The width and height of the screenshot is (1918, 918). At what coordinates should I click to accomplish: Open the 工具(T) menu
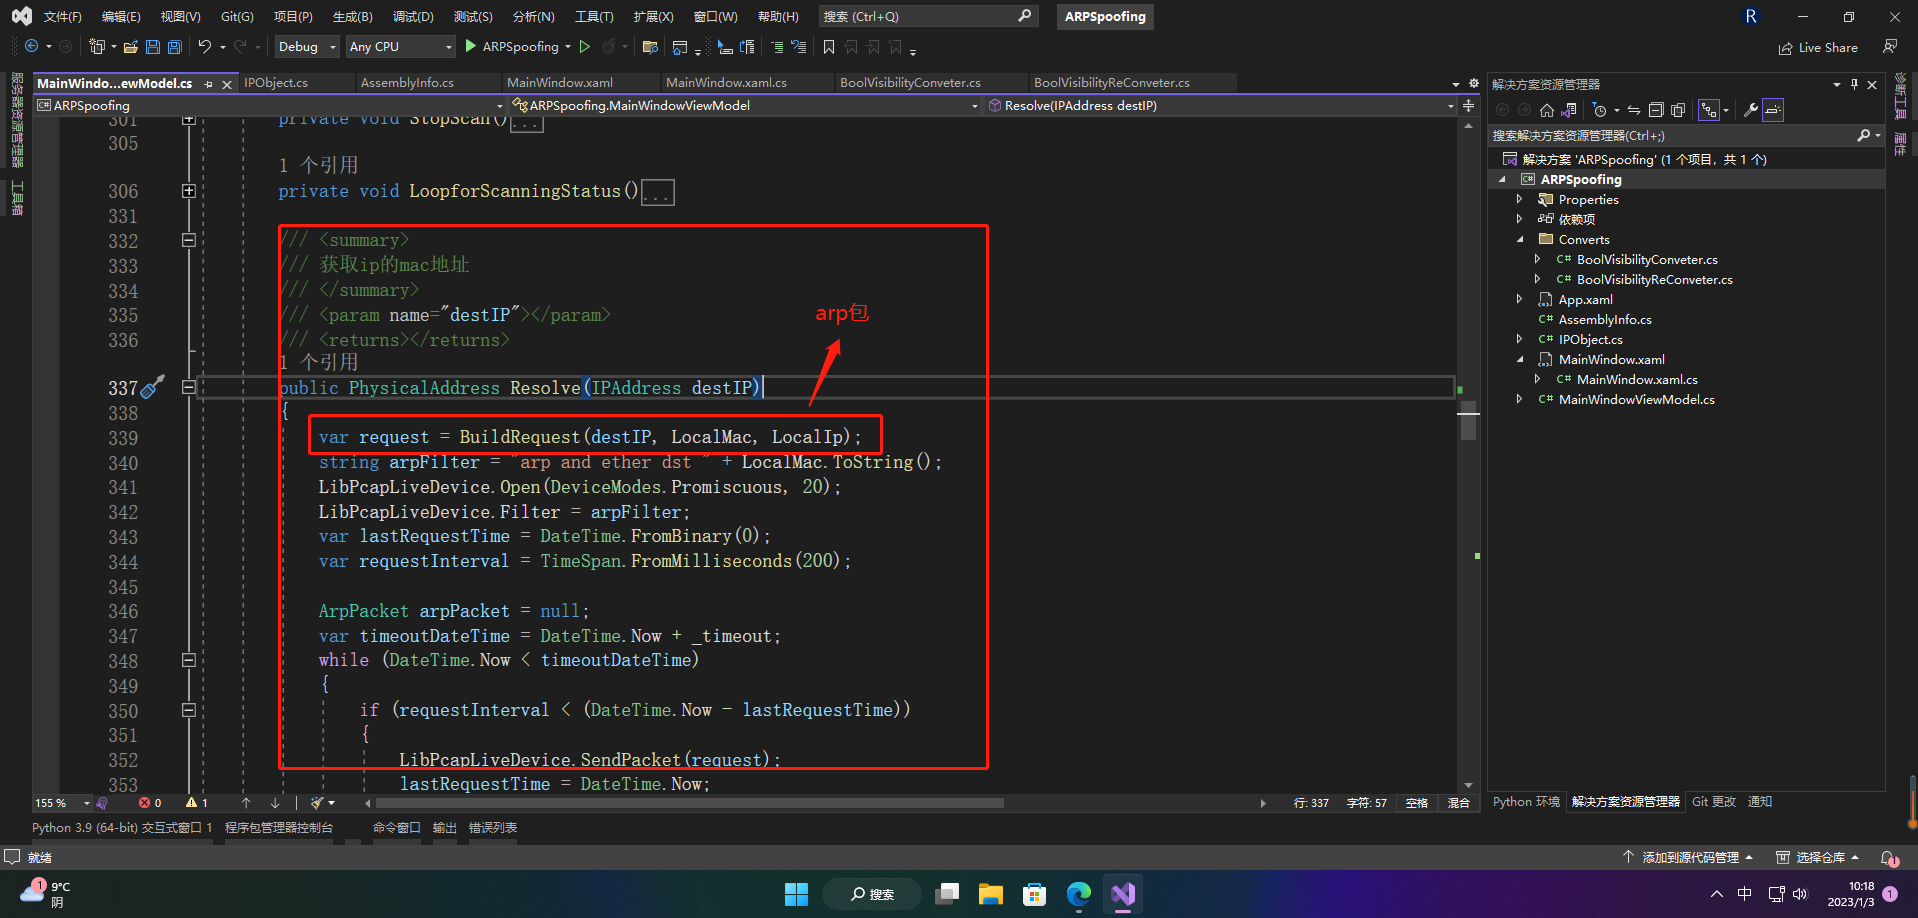[594, 16]
